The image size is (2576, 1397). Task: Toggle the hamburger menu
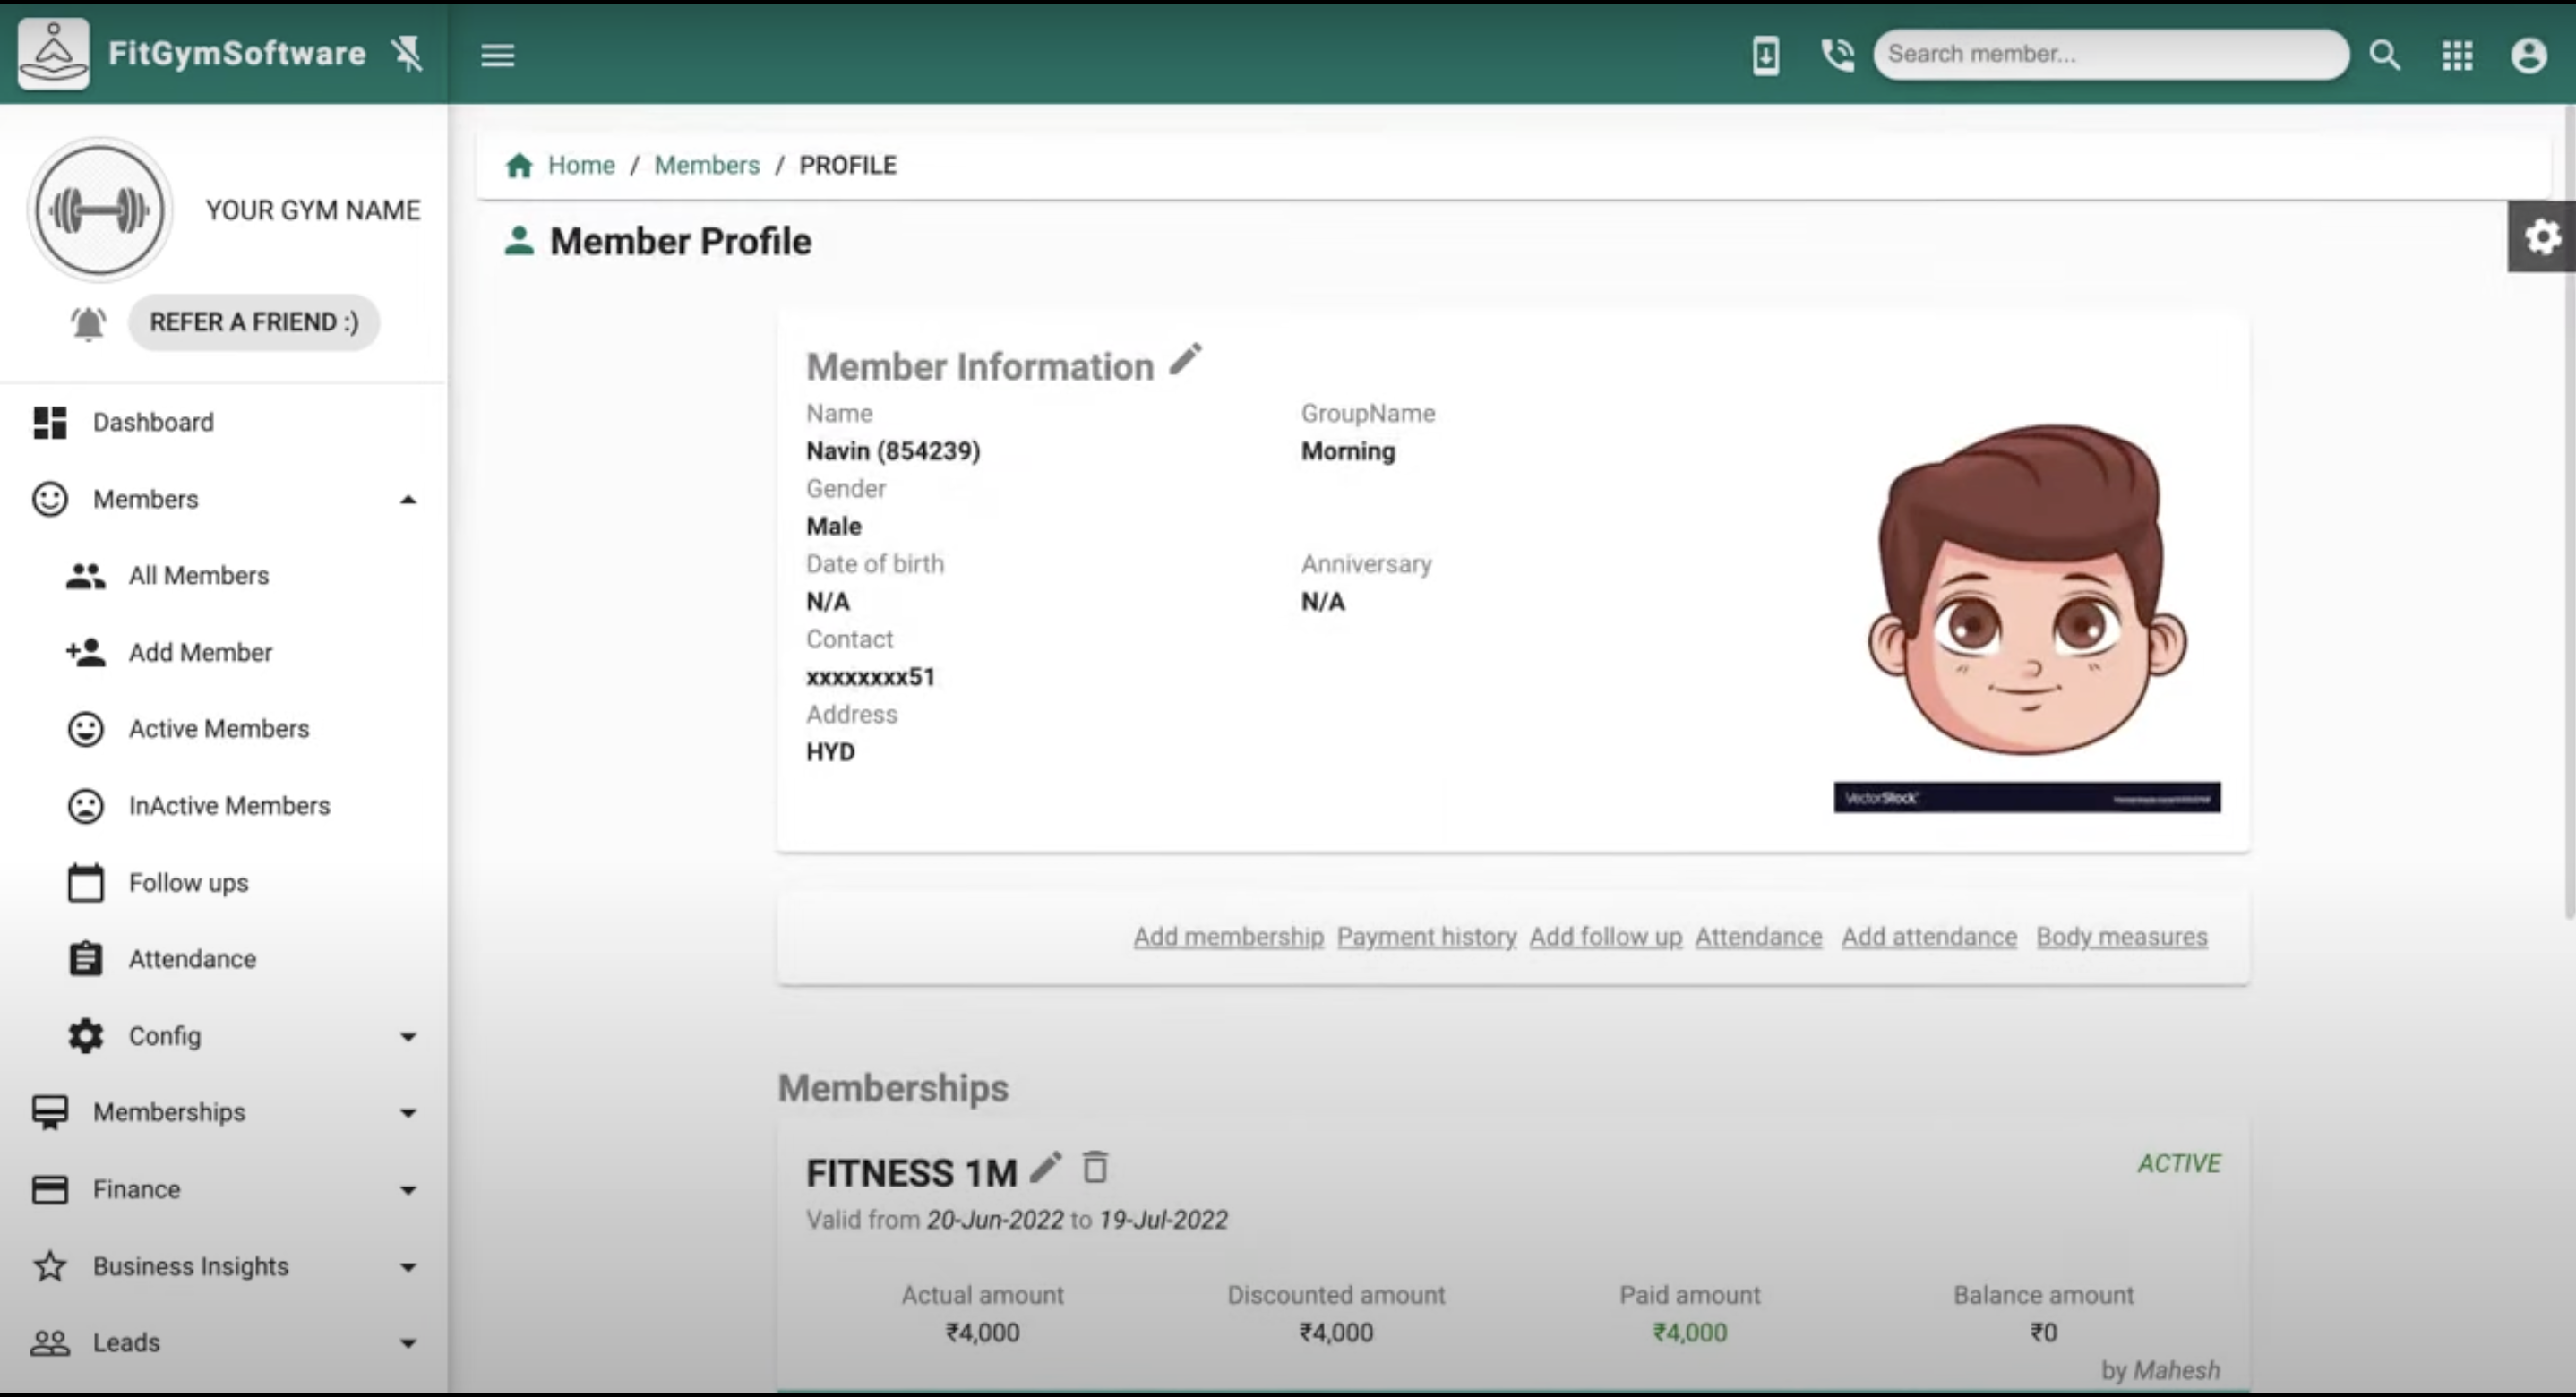pos(498,55)
